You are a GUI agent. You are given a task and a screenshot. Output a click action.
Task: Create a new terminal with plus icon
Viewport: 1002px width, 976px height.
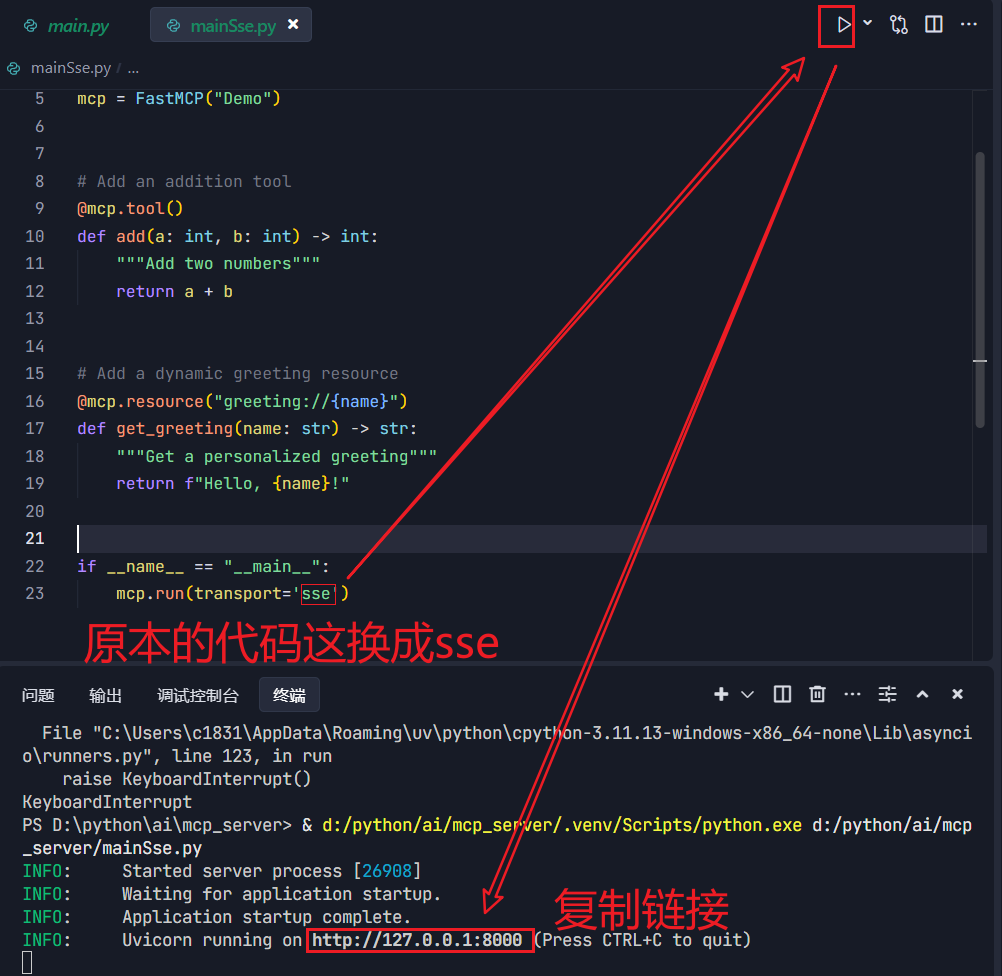tap(721, 694)
